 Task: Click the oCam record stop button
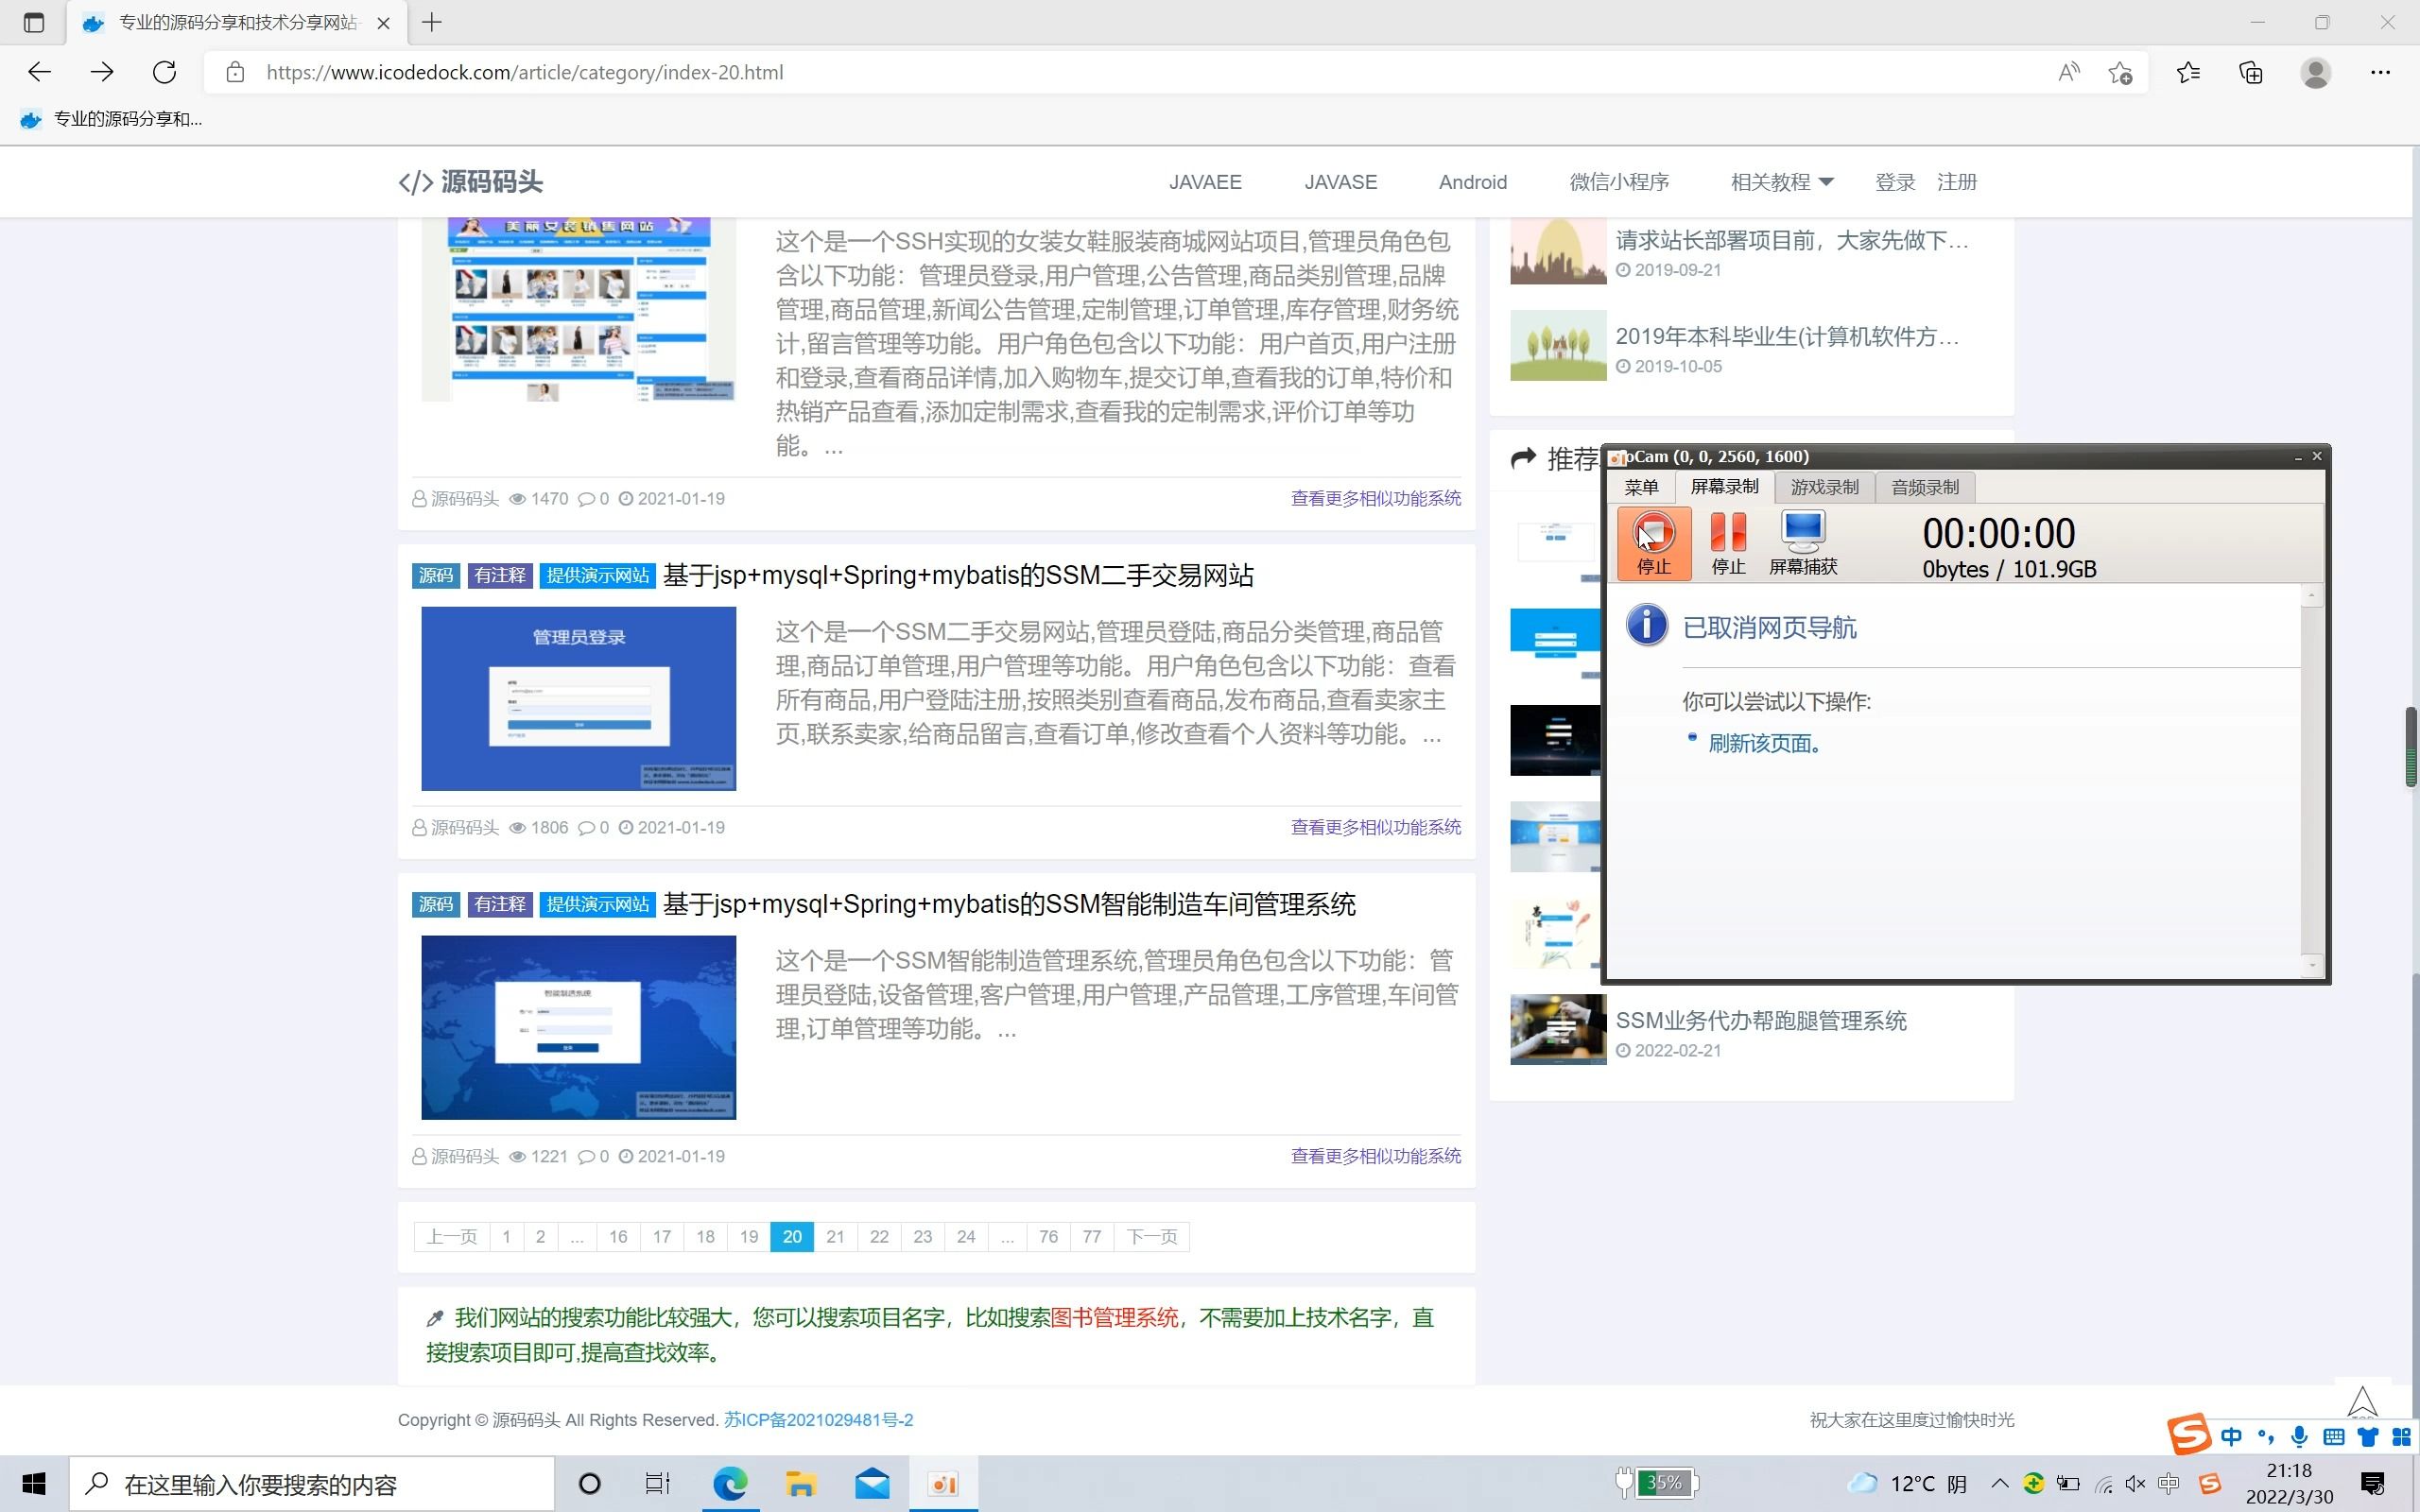1653,542
